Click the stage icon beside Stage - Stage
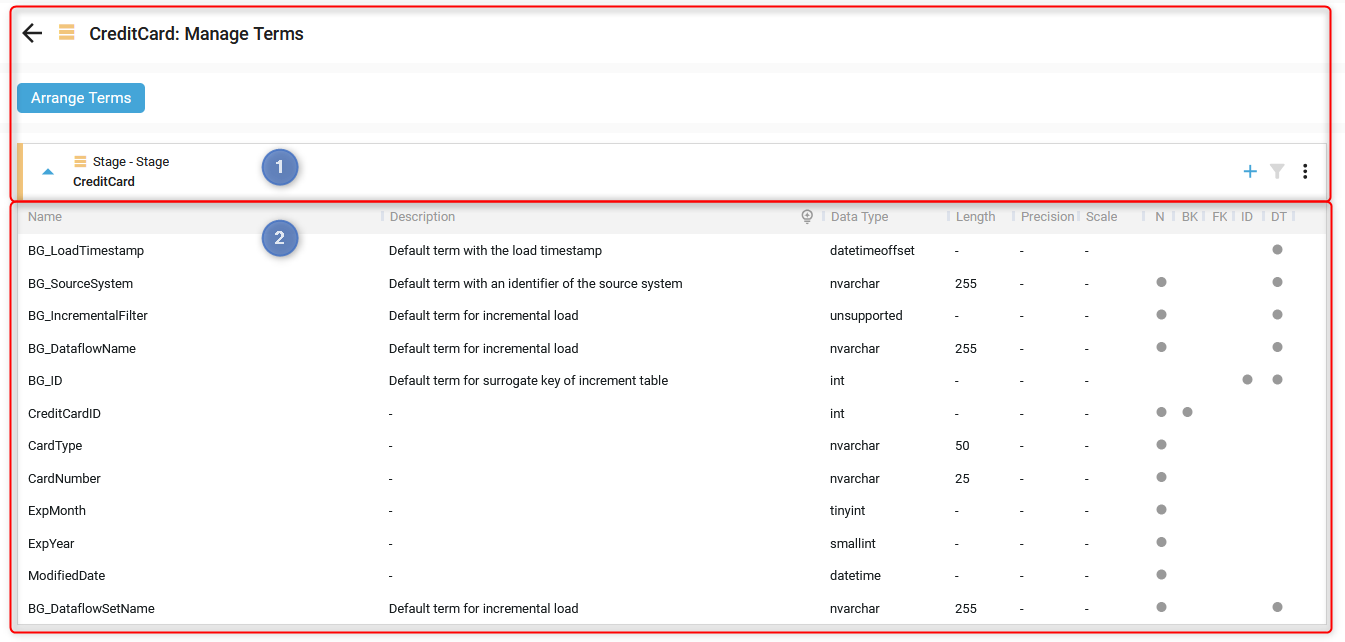This screenshot has height=642, width=1345. click(x=80, y=161)
